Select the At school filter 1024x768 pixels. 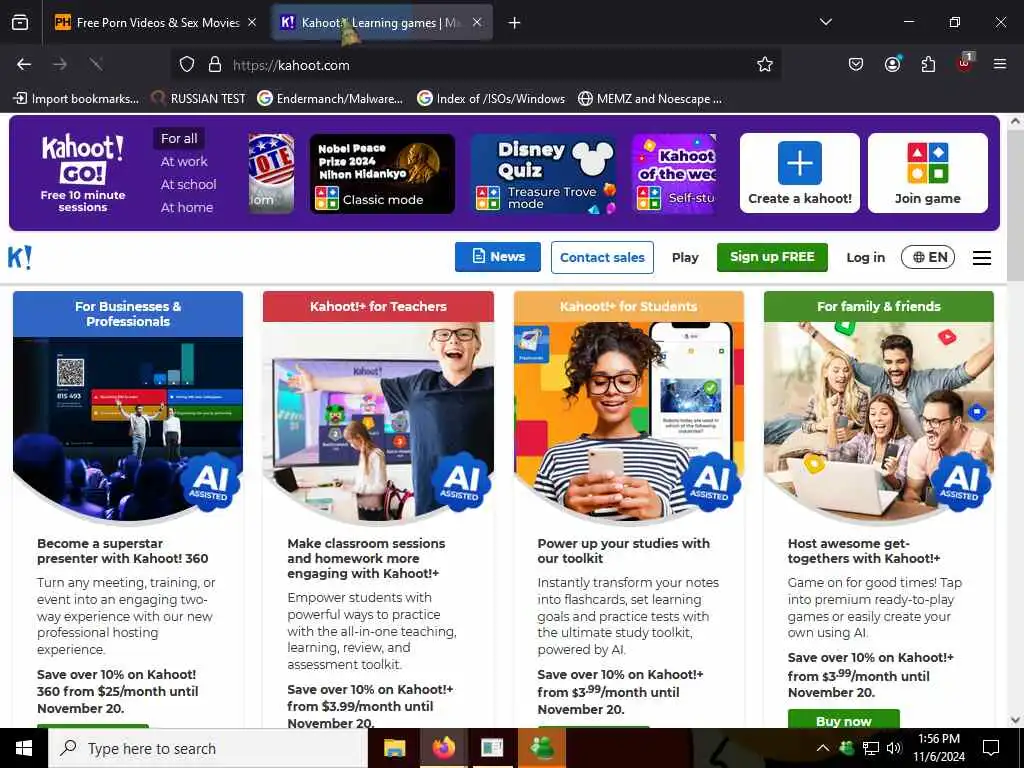click(x=188, y=184)
